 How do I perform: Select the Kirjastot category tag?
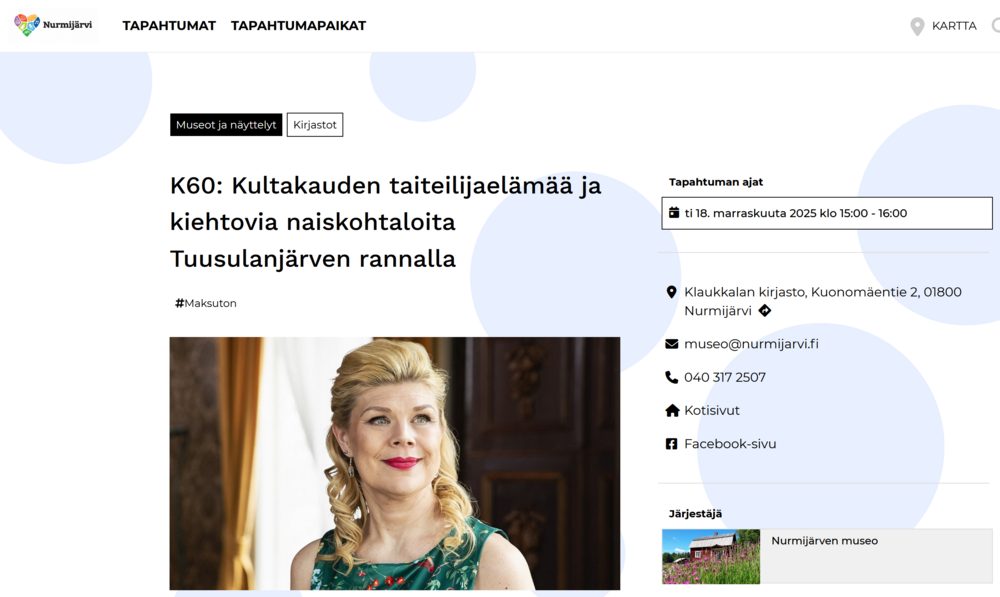[x=314, y=125]
